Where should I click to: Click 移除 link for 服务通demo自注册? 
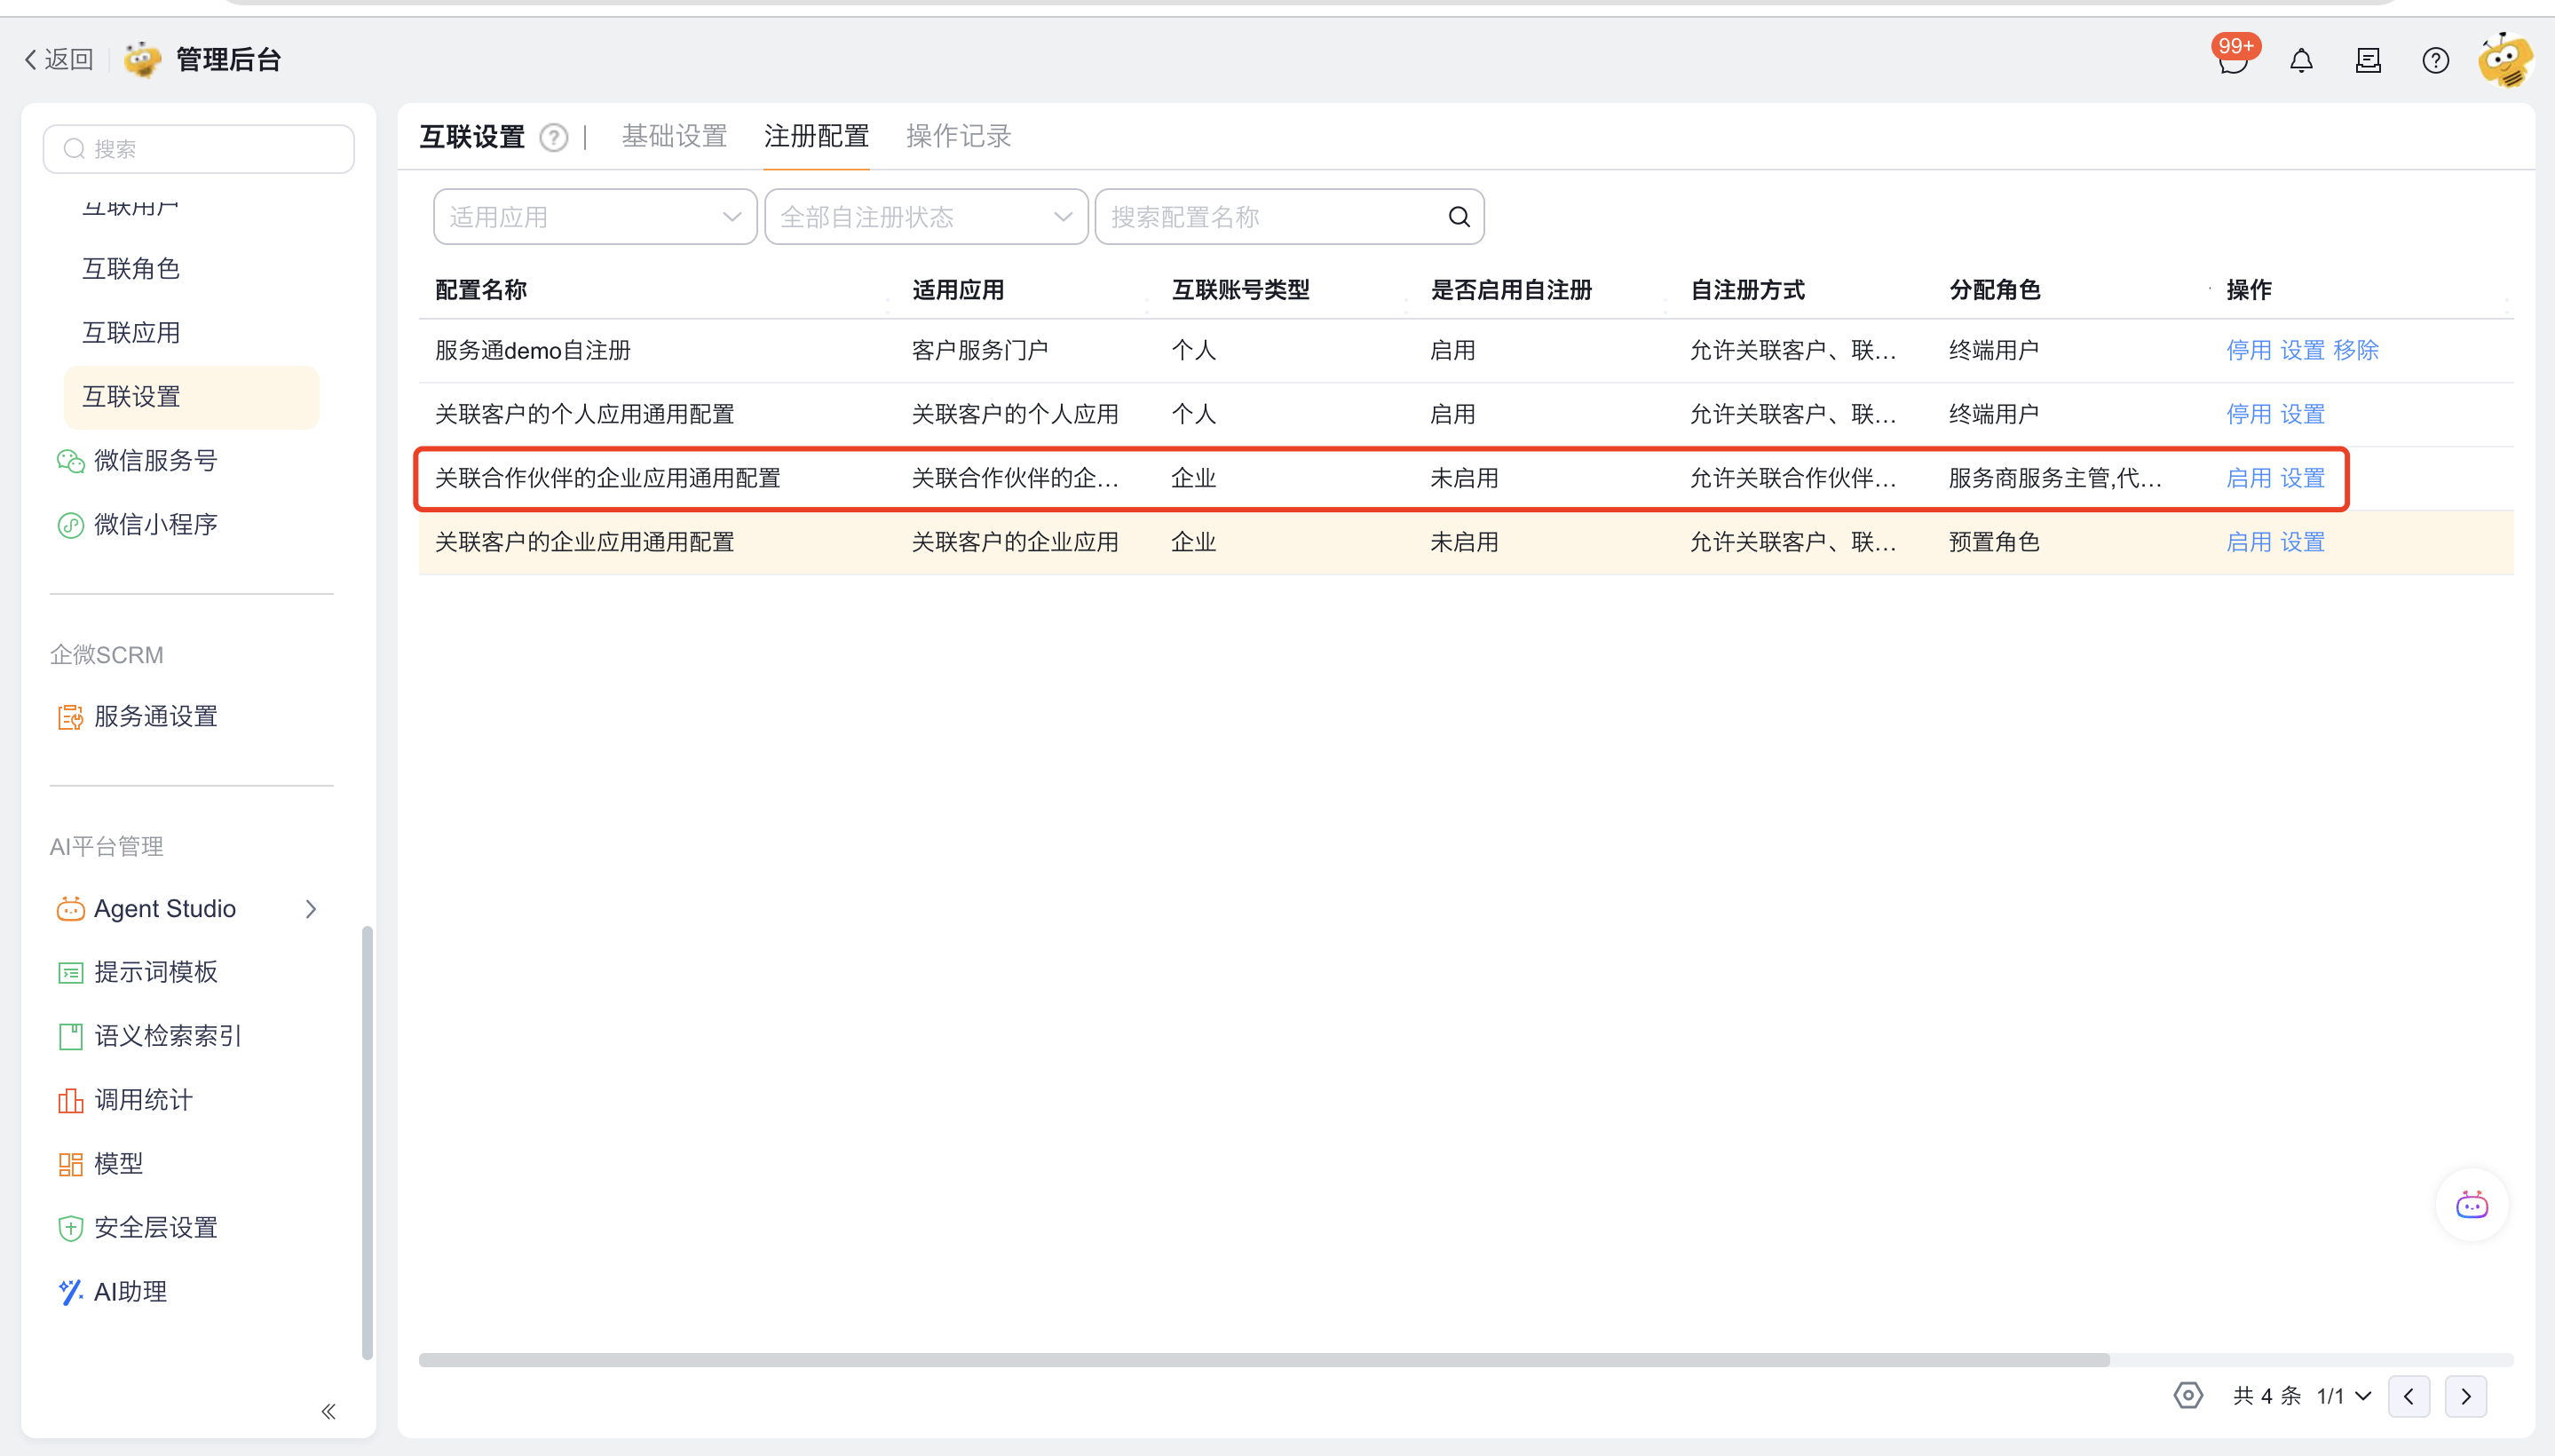[2355, 350]
